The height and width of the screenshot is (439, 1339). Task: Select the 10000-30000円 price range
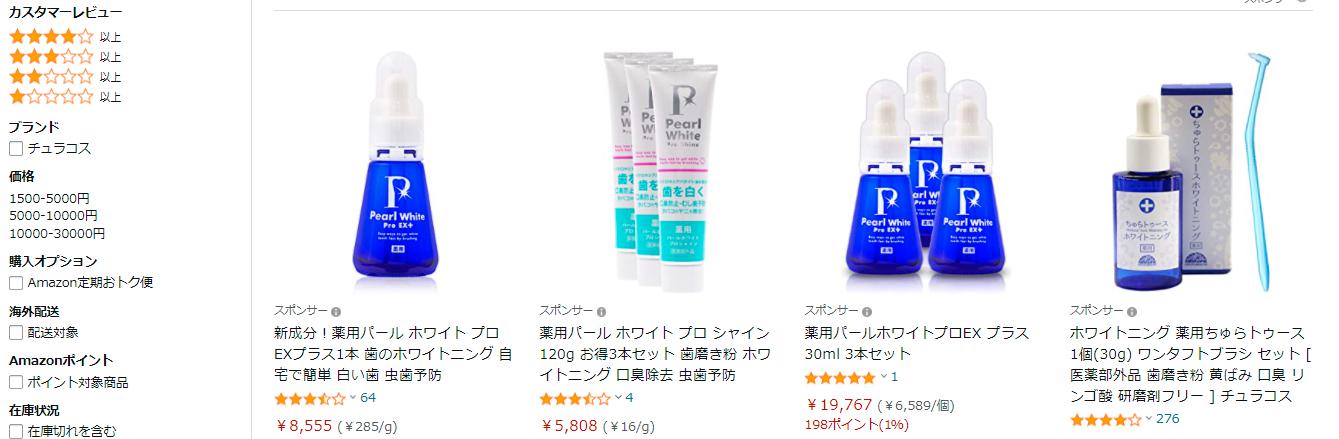57,234
